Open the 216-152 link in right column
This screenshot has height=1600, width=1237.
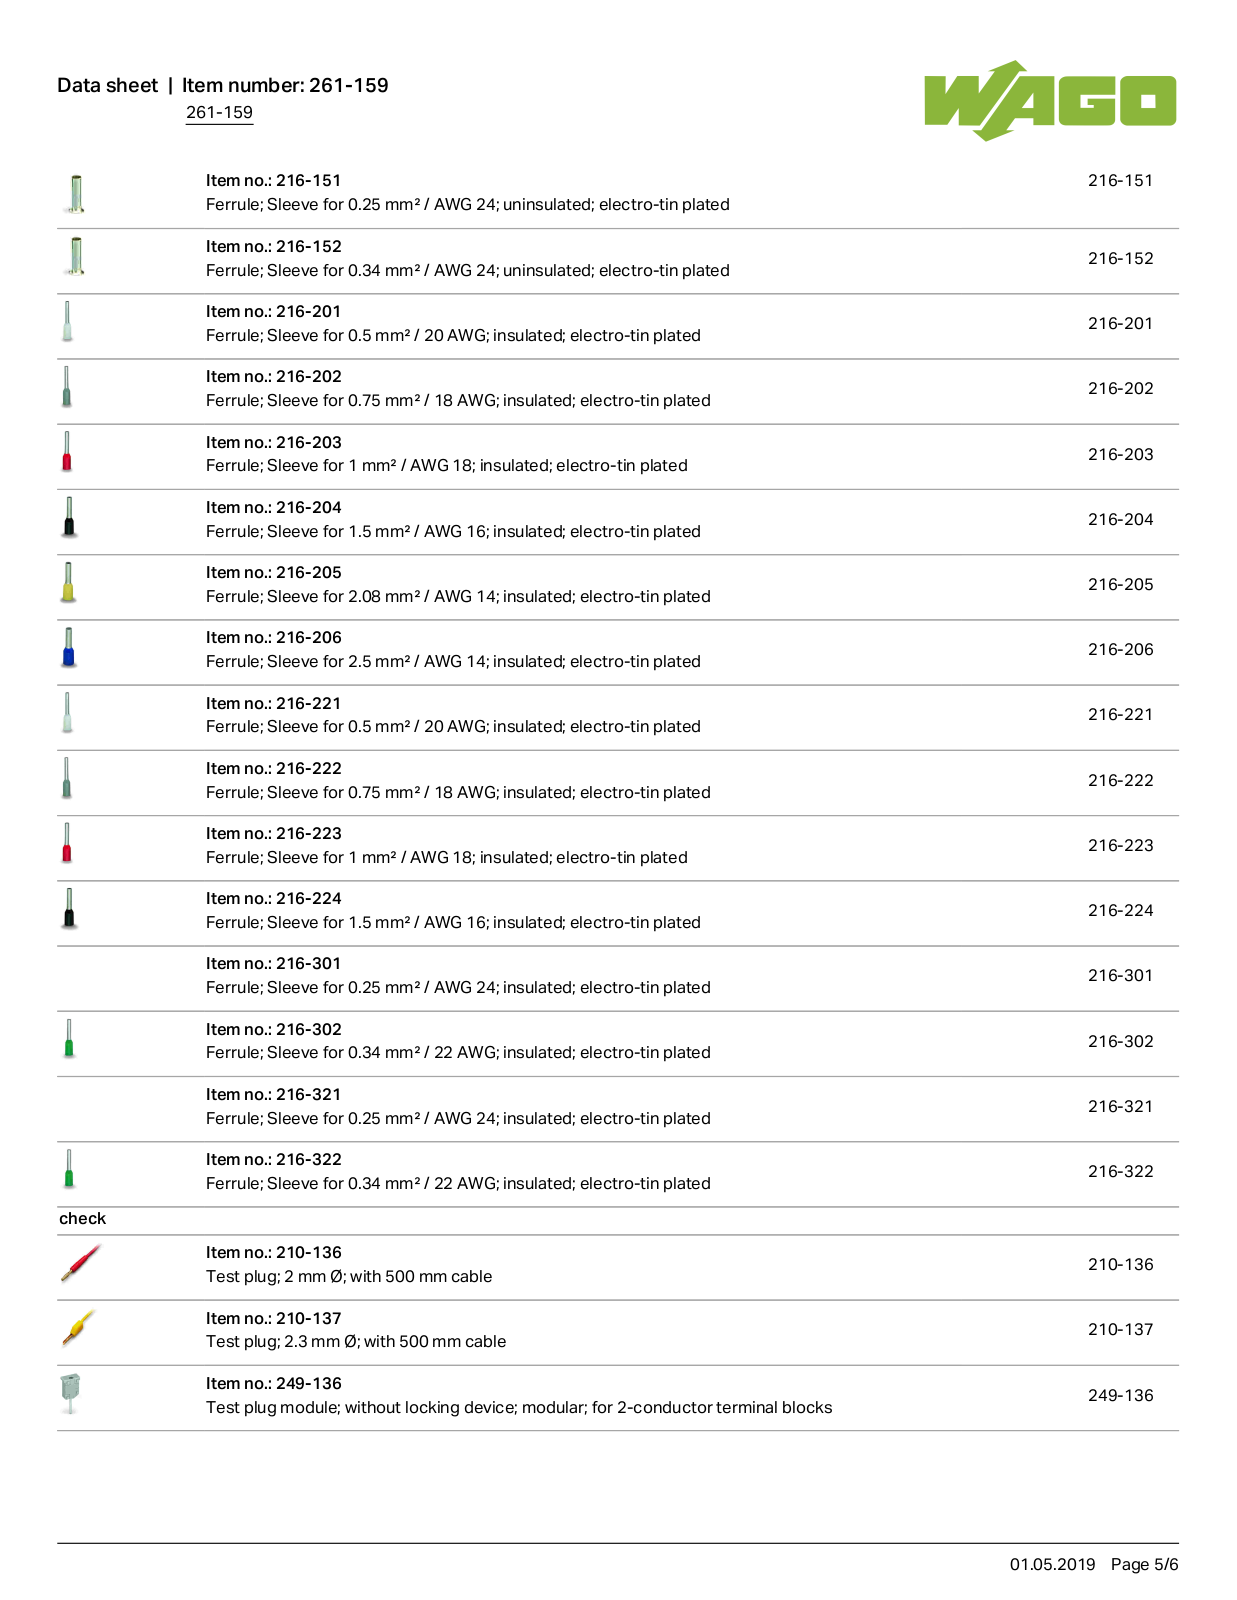(1120, 258)
